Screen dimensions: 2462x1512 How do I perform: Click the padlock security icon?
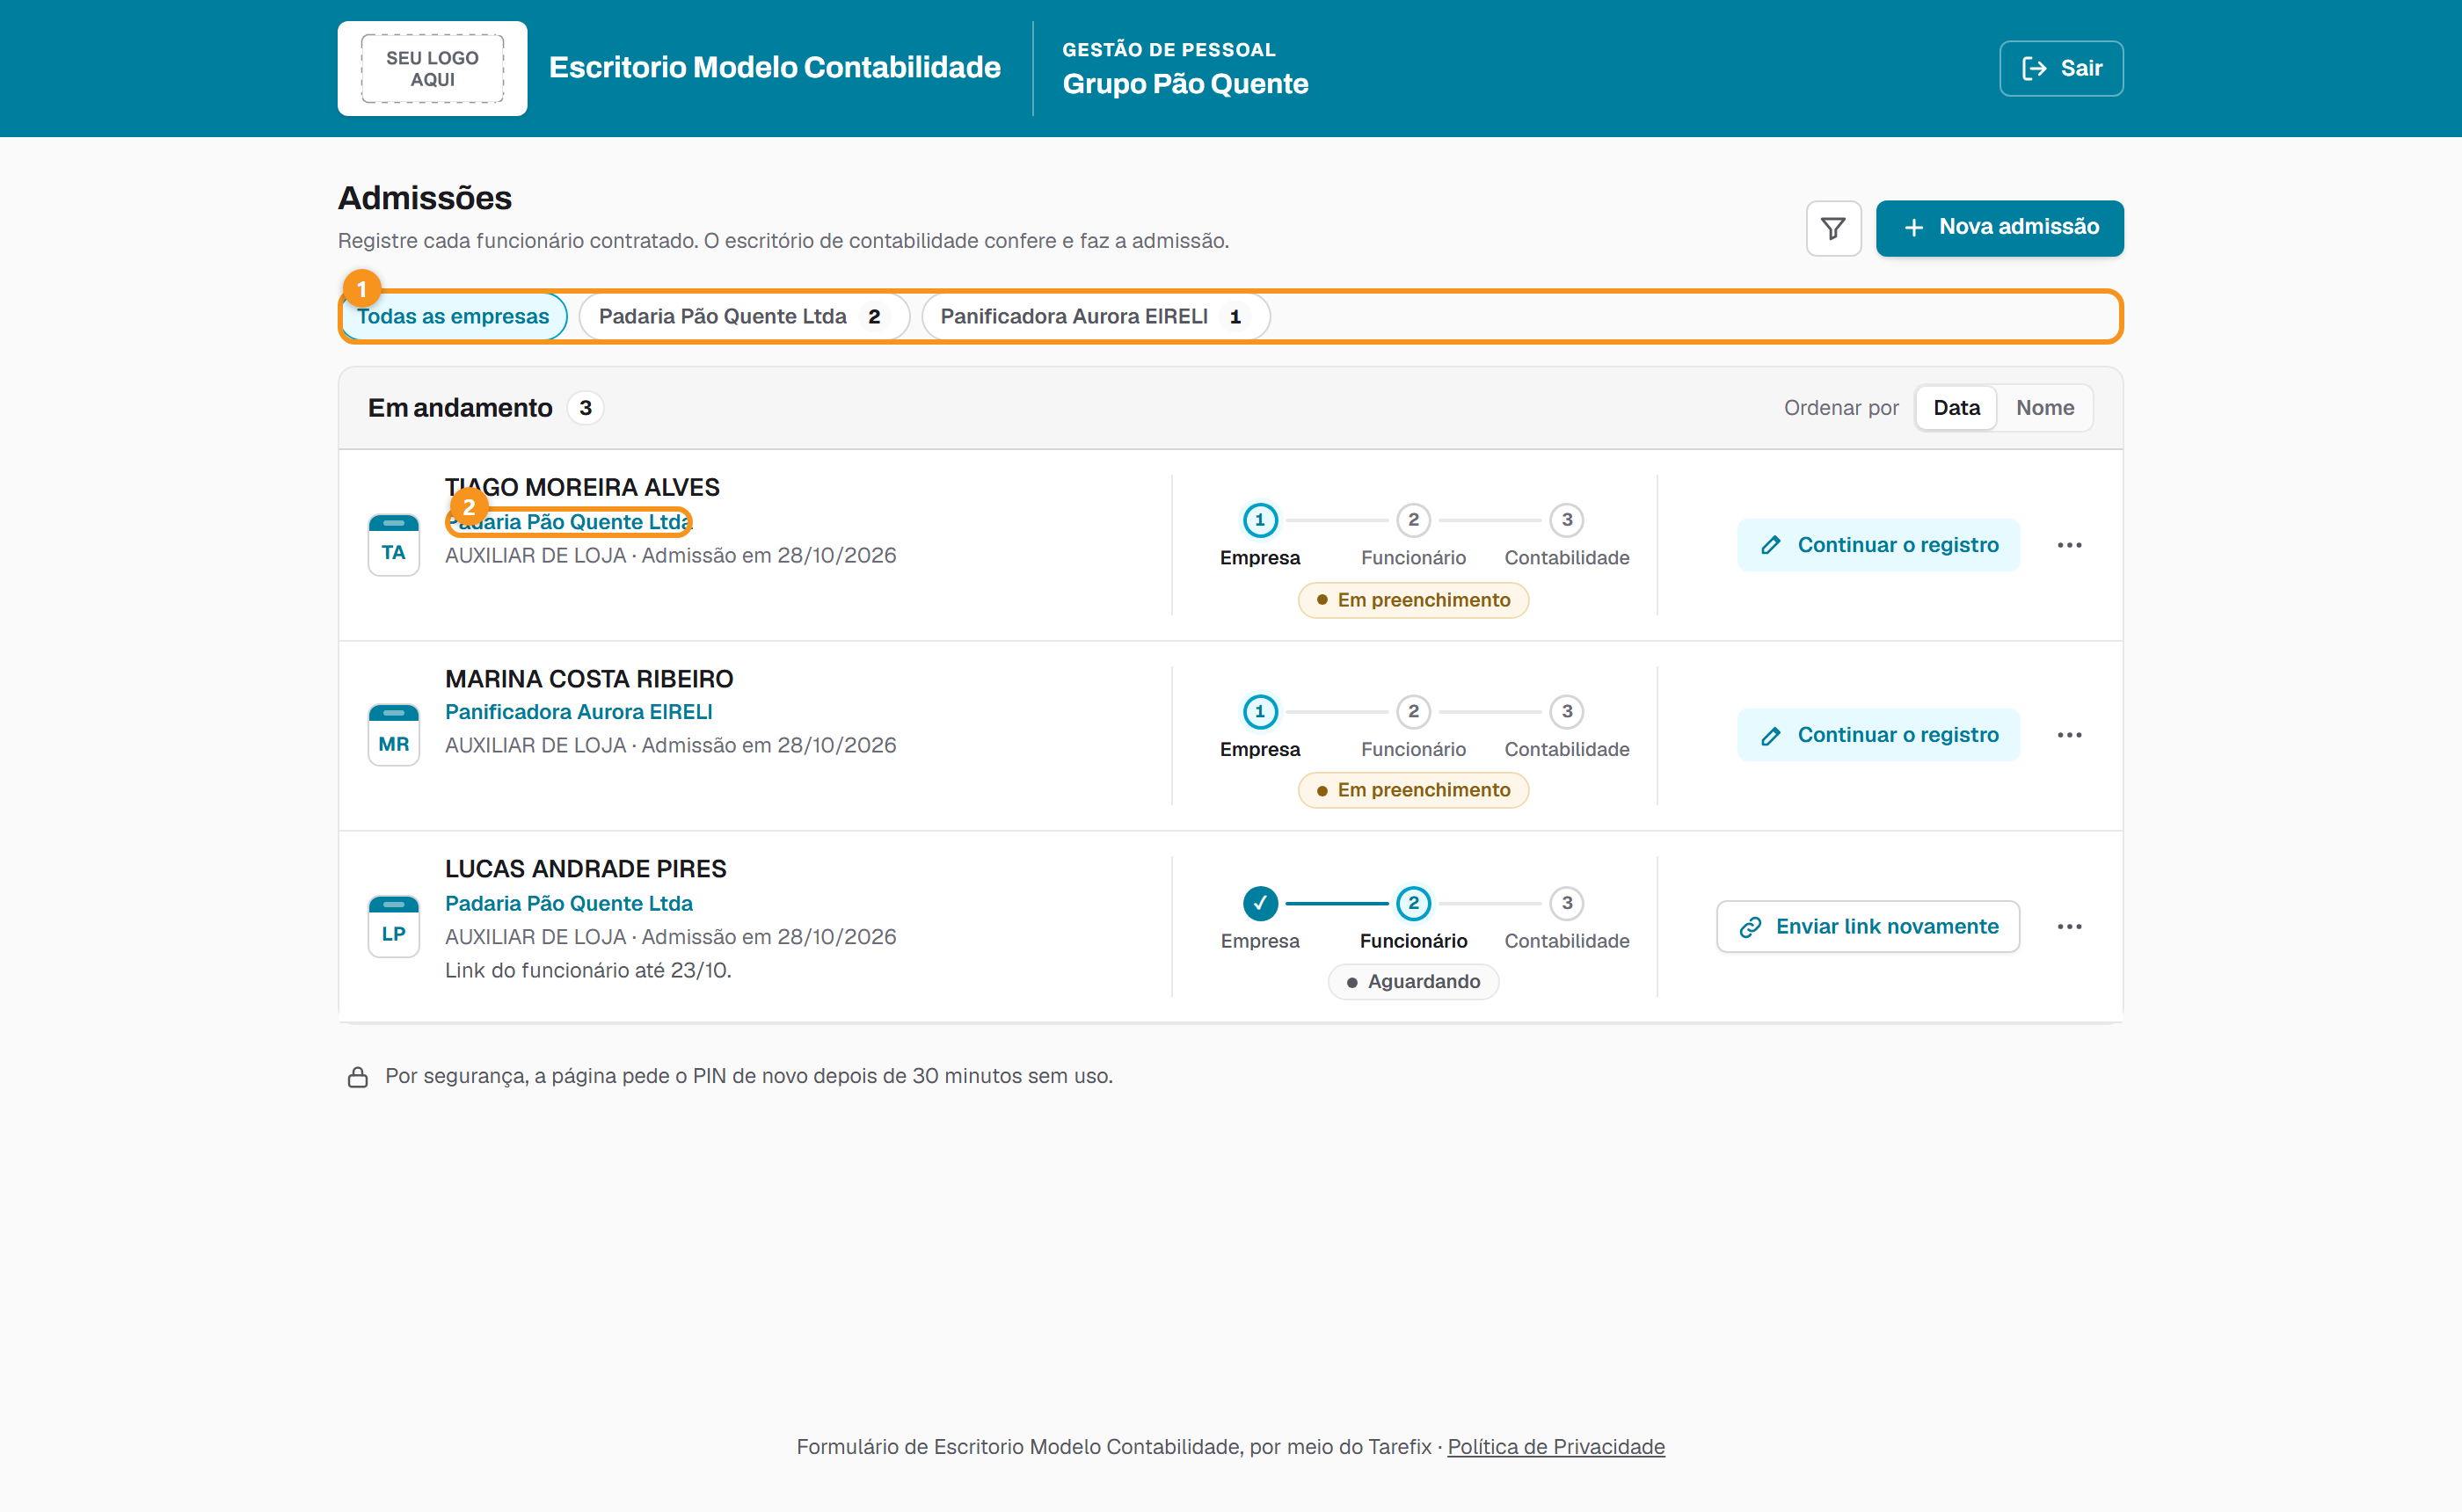pos(357,1077)
